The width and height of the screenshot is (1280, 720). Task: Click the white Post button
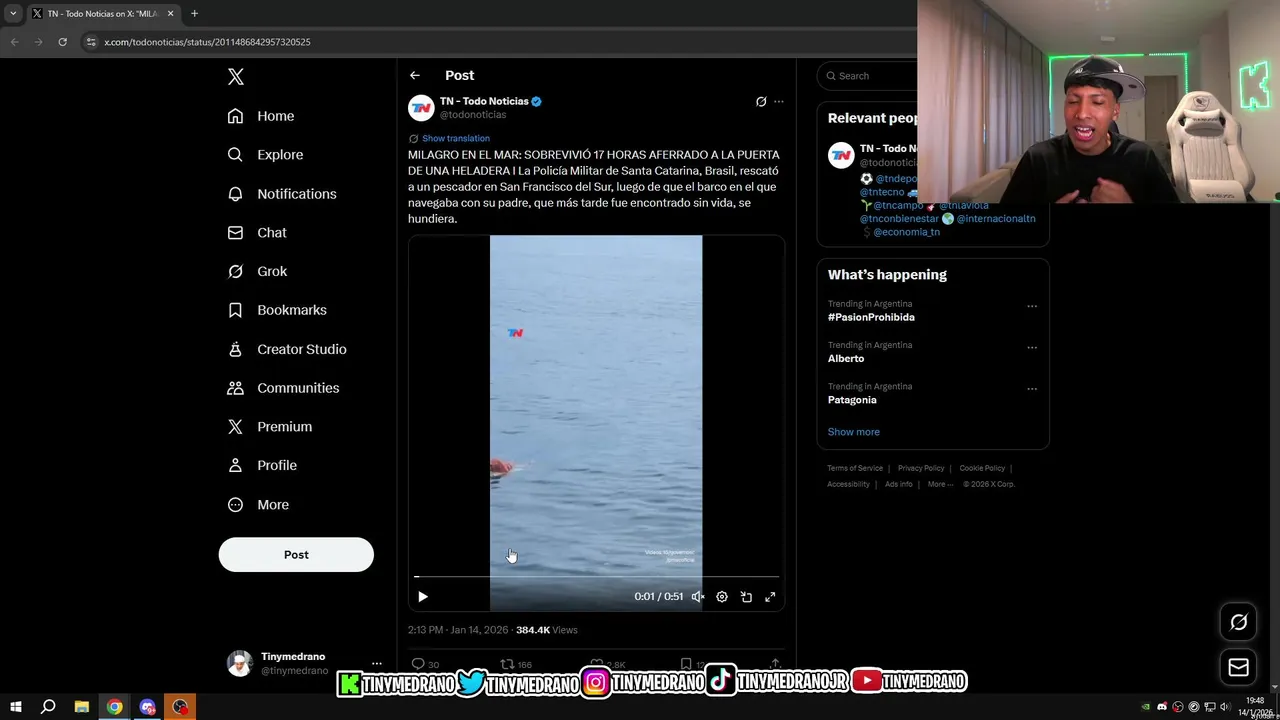pos(296,555)
